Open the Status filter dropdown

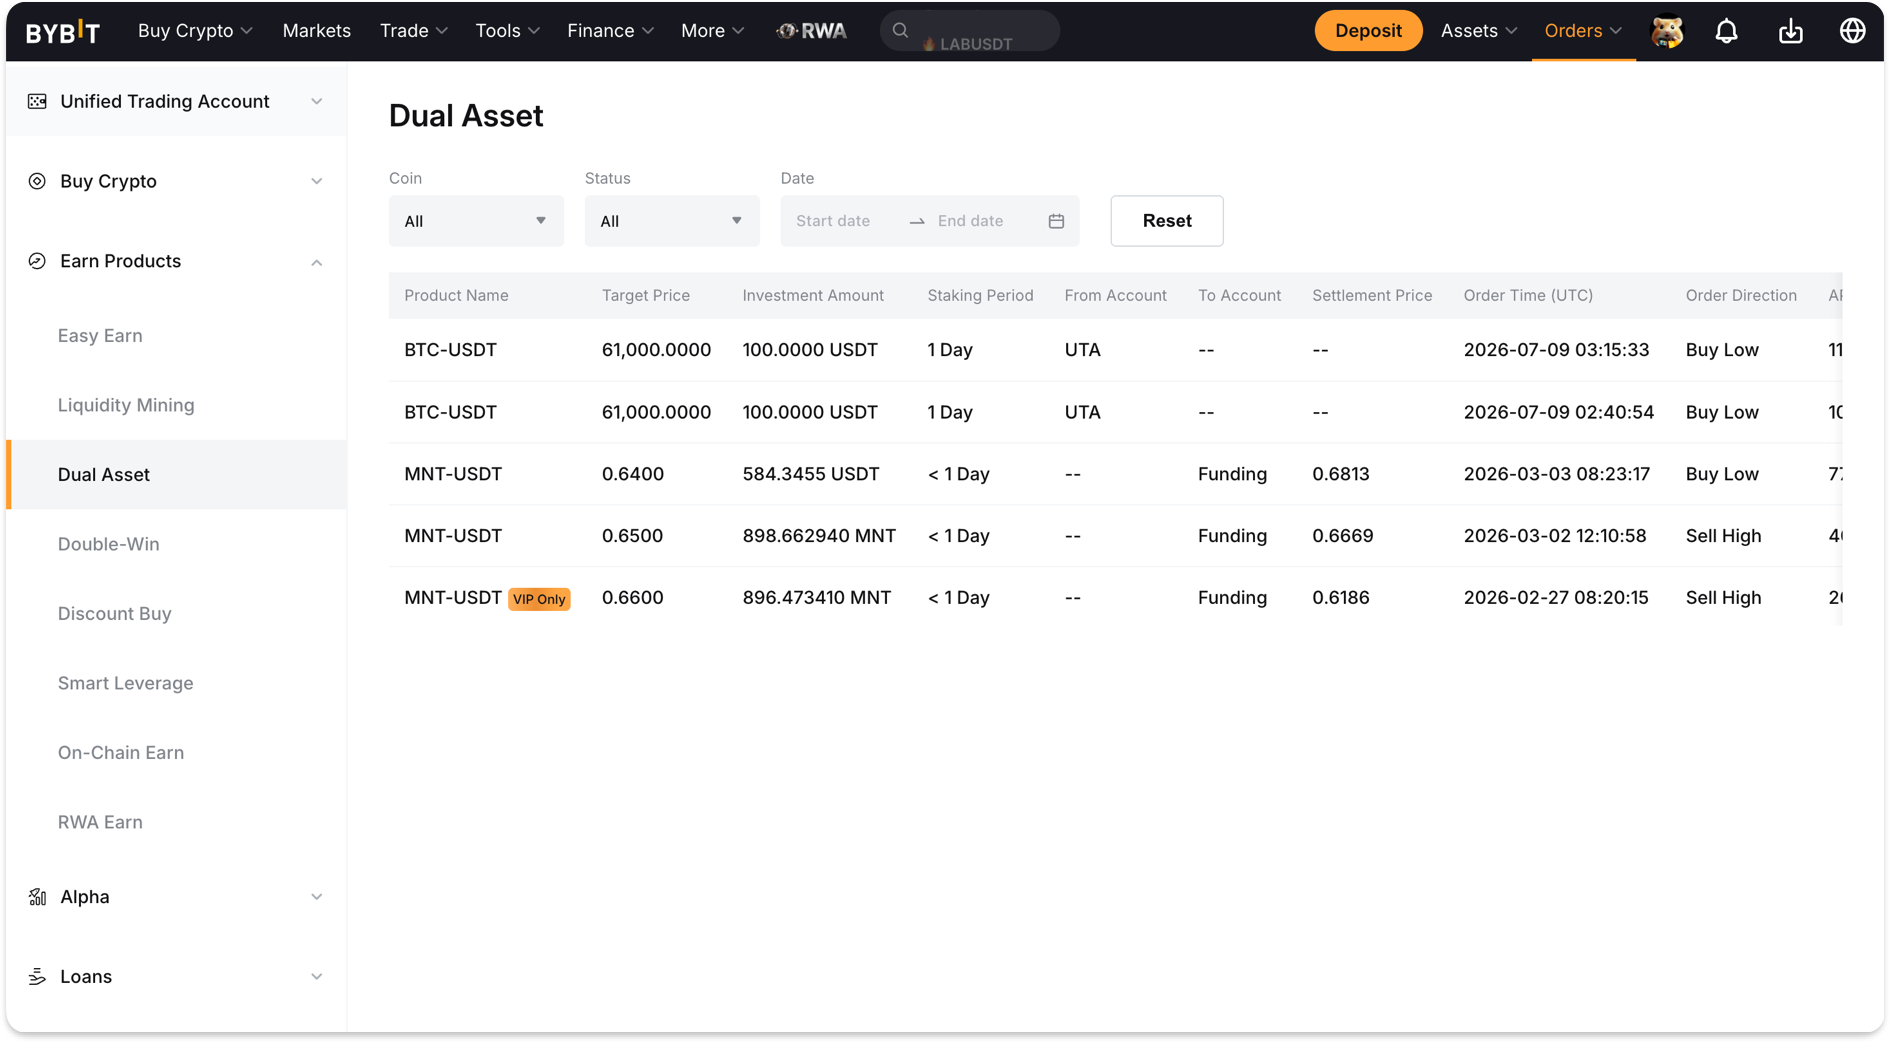672,221
